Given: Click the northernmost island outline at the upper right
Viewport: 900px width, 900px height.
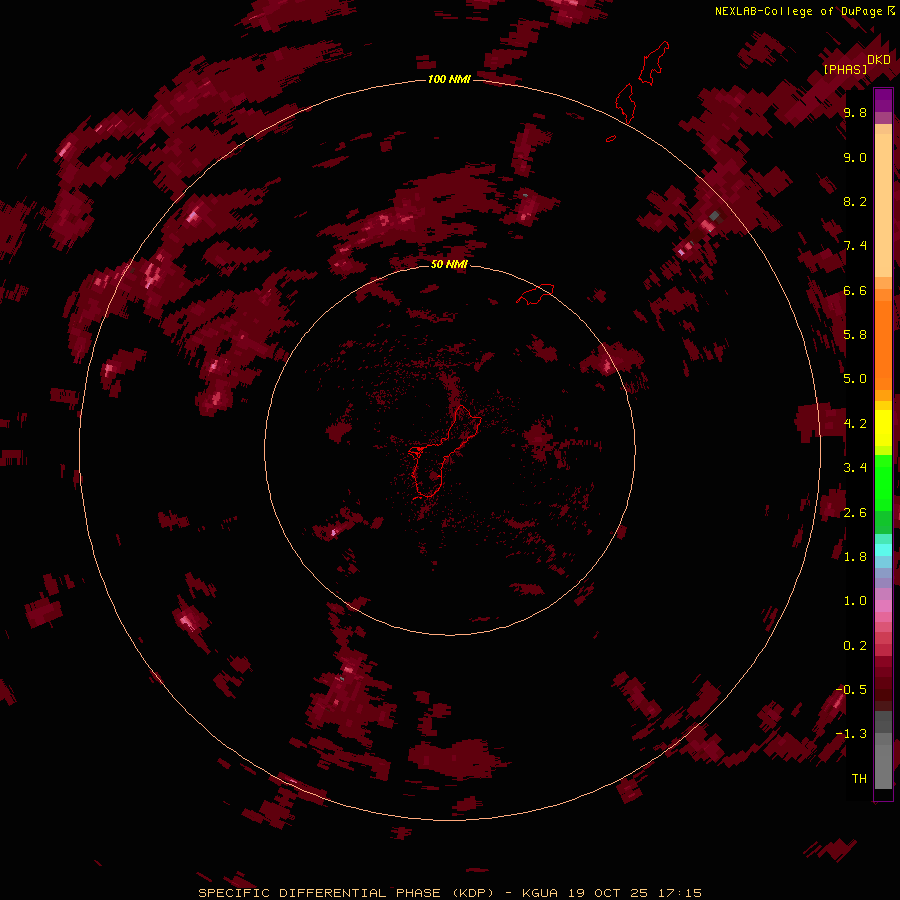Looking at the screenshot, I should (x=654, y=63).
